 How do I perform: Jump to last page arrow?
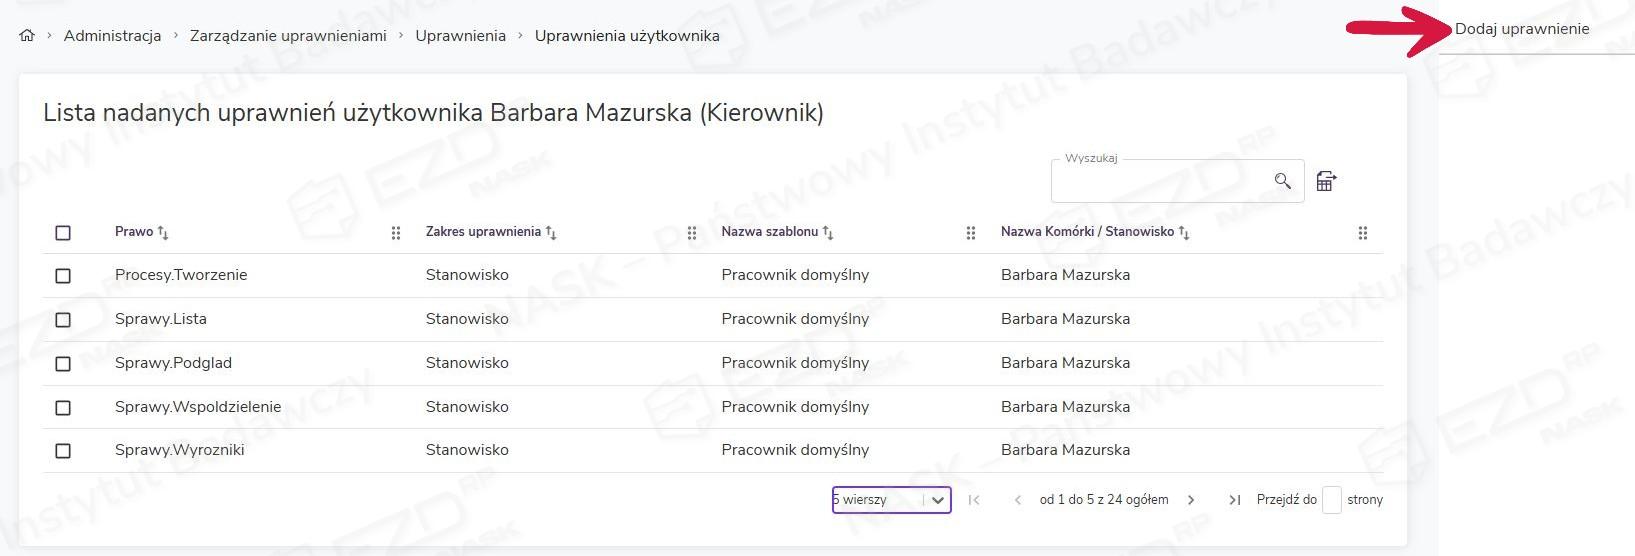(1234, 500)
